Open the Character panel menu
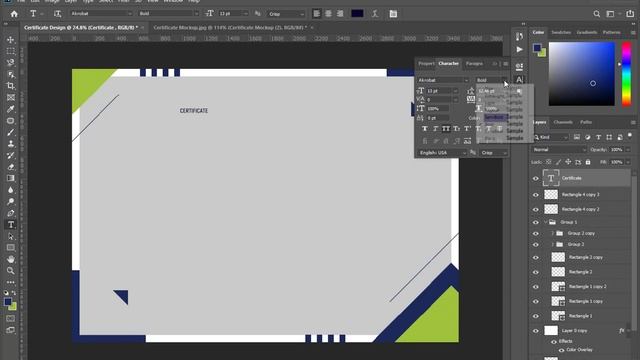The image size is (640, 360). click(x=506, y=64)
